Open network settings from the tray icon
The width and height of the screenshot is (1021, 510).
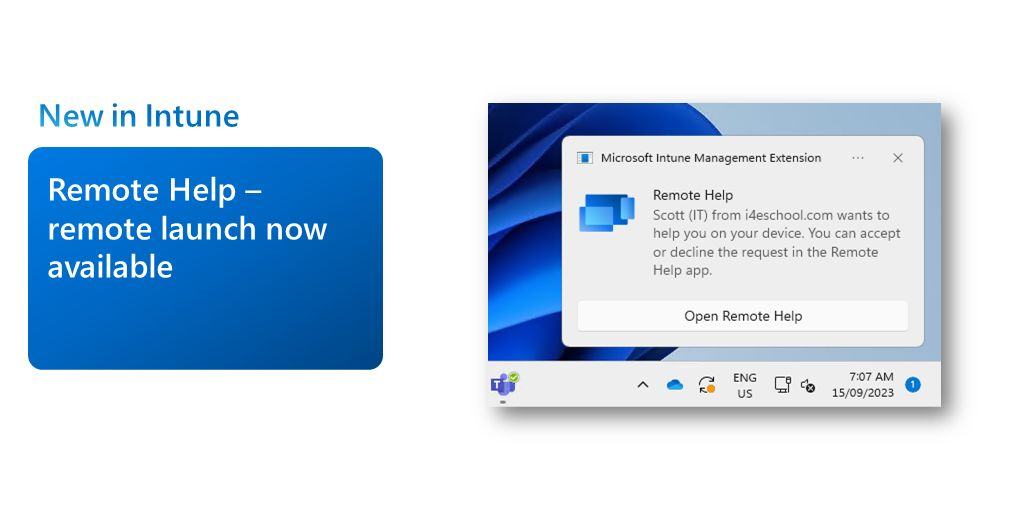click(x=782, y=384)
